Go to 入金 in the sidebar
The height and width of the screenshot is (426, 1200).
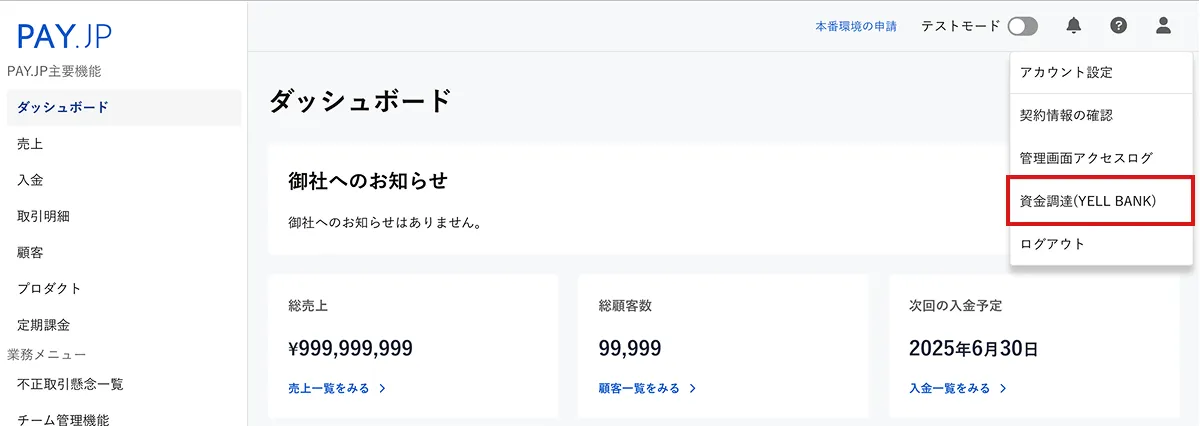tap(30, 180)
